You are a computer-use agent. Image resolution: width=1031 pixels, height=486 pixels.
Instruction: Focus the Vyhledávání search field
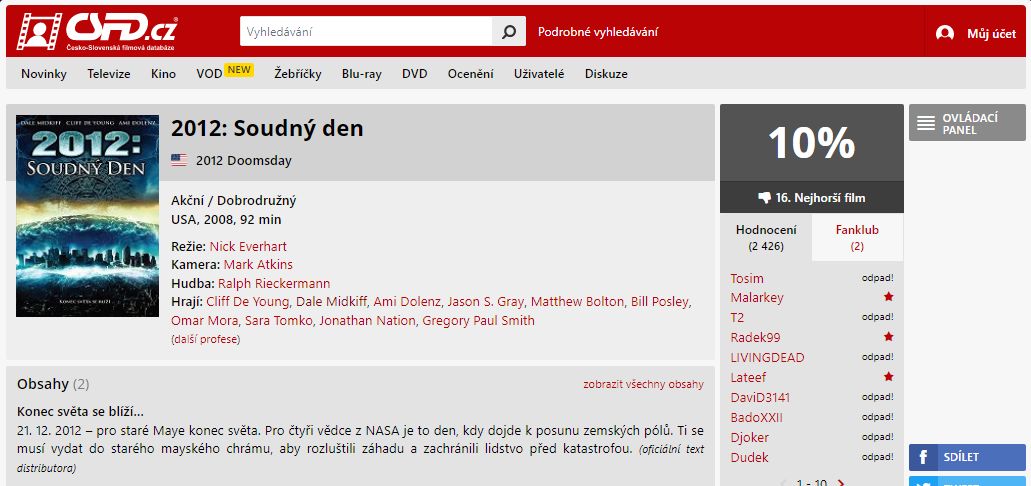pyautogui.click(x=366, y=32)
